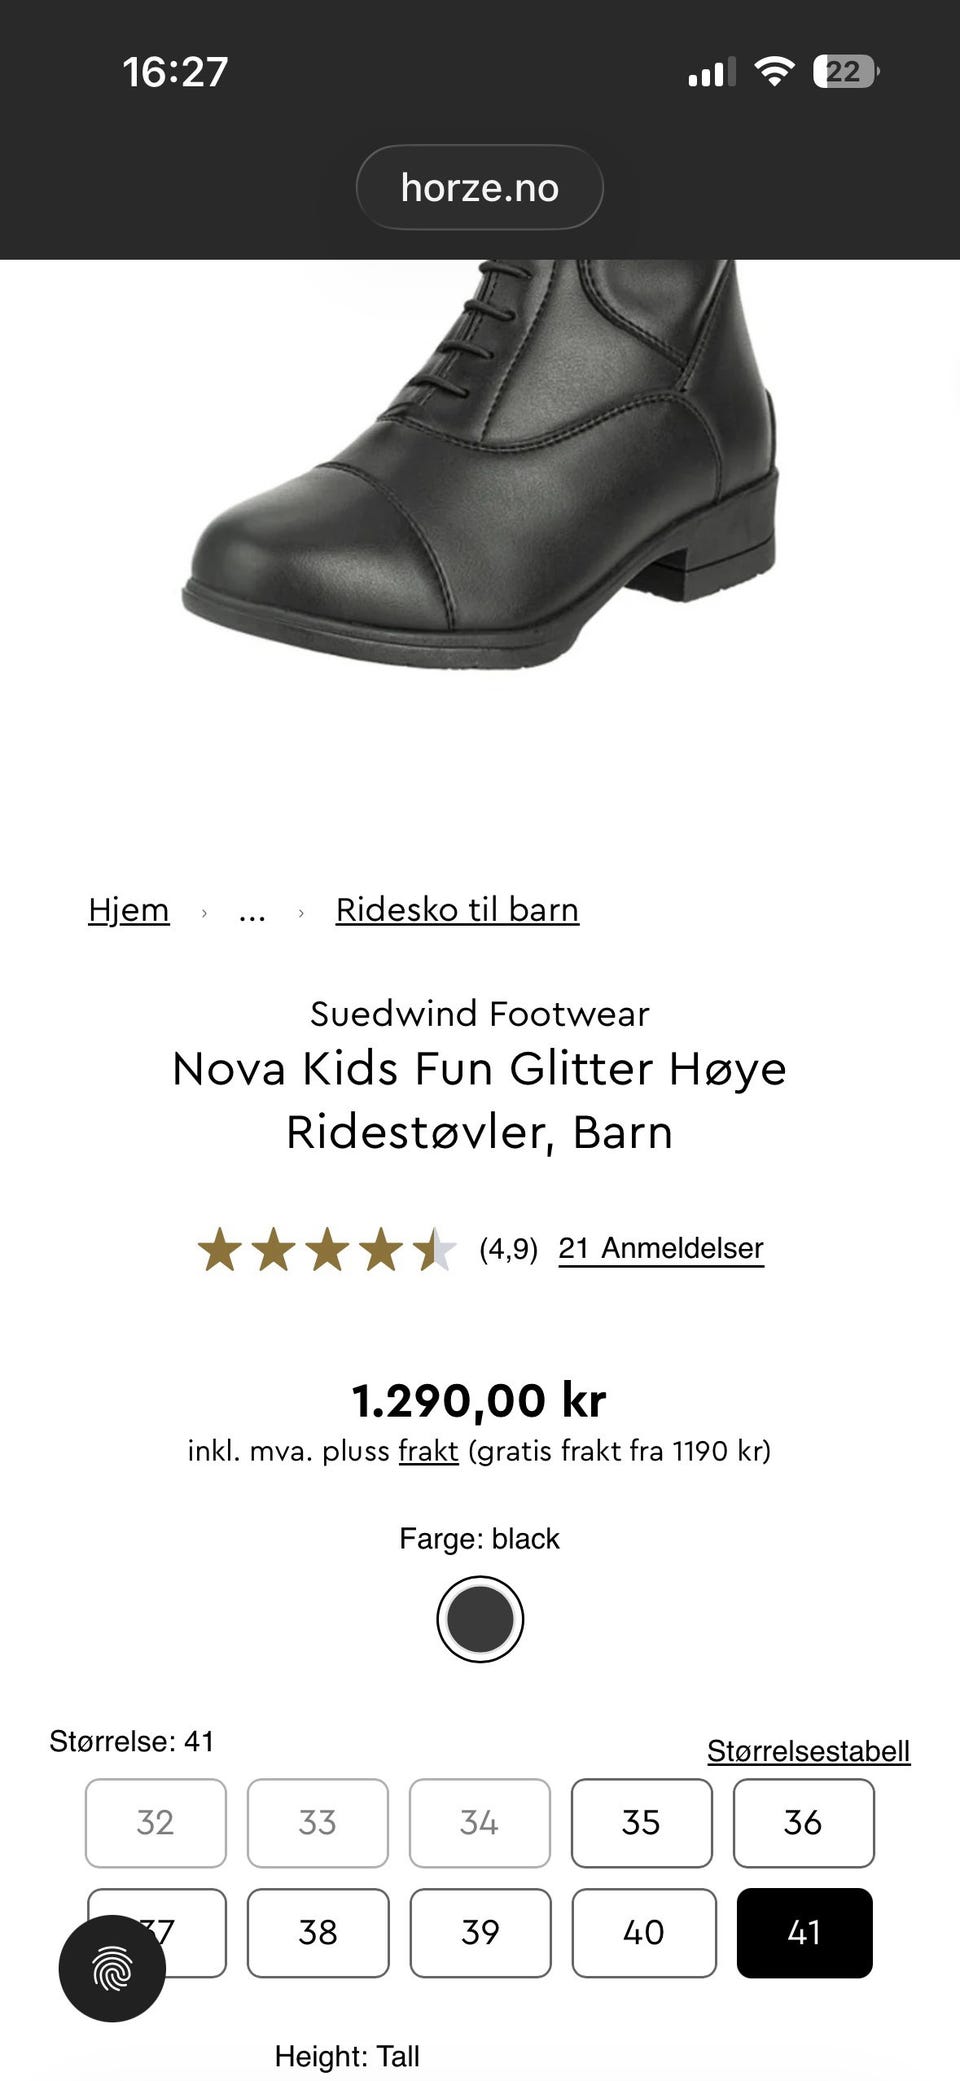Open the Hjem breadcrumb link
Screen dimensions: 960x2081
(x=129, y=910)
